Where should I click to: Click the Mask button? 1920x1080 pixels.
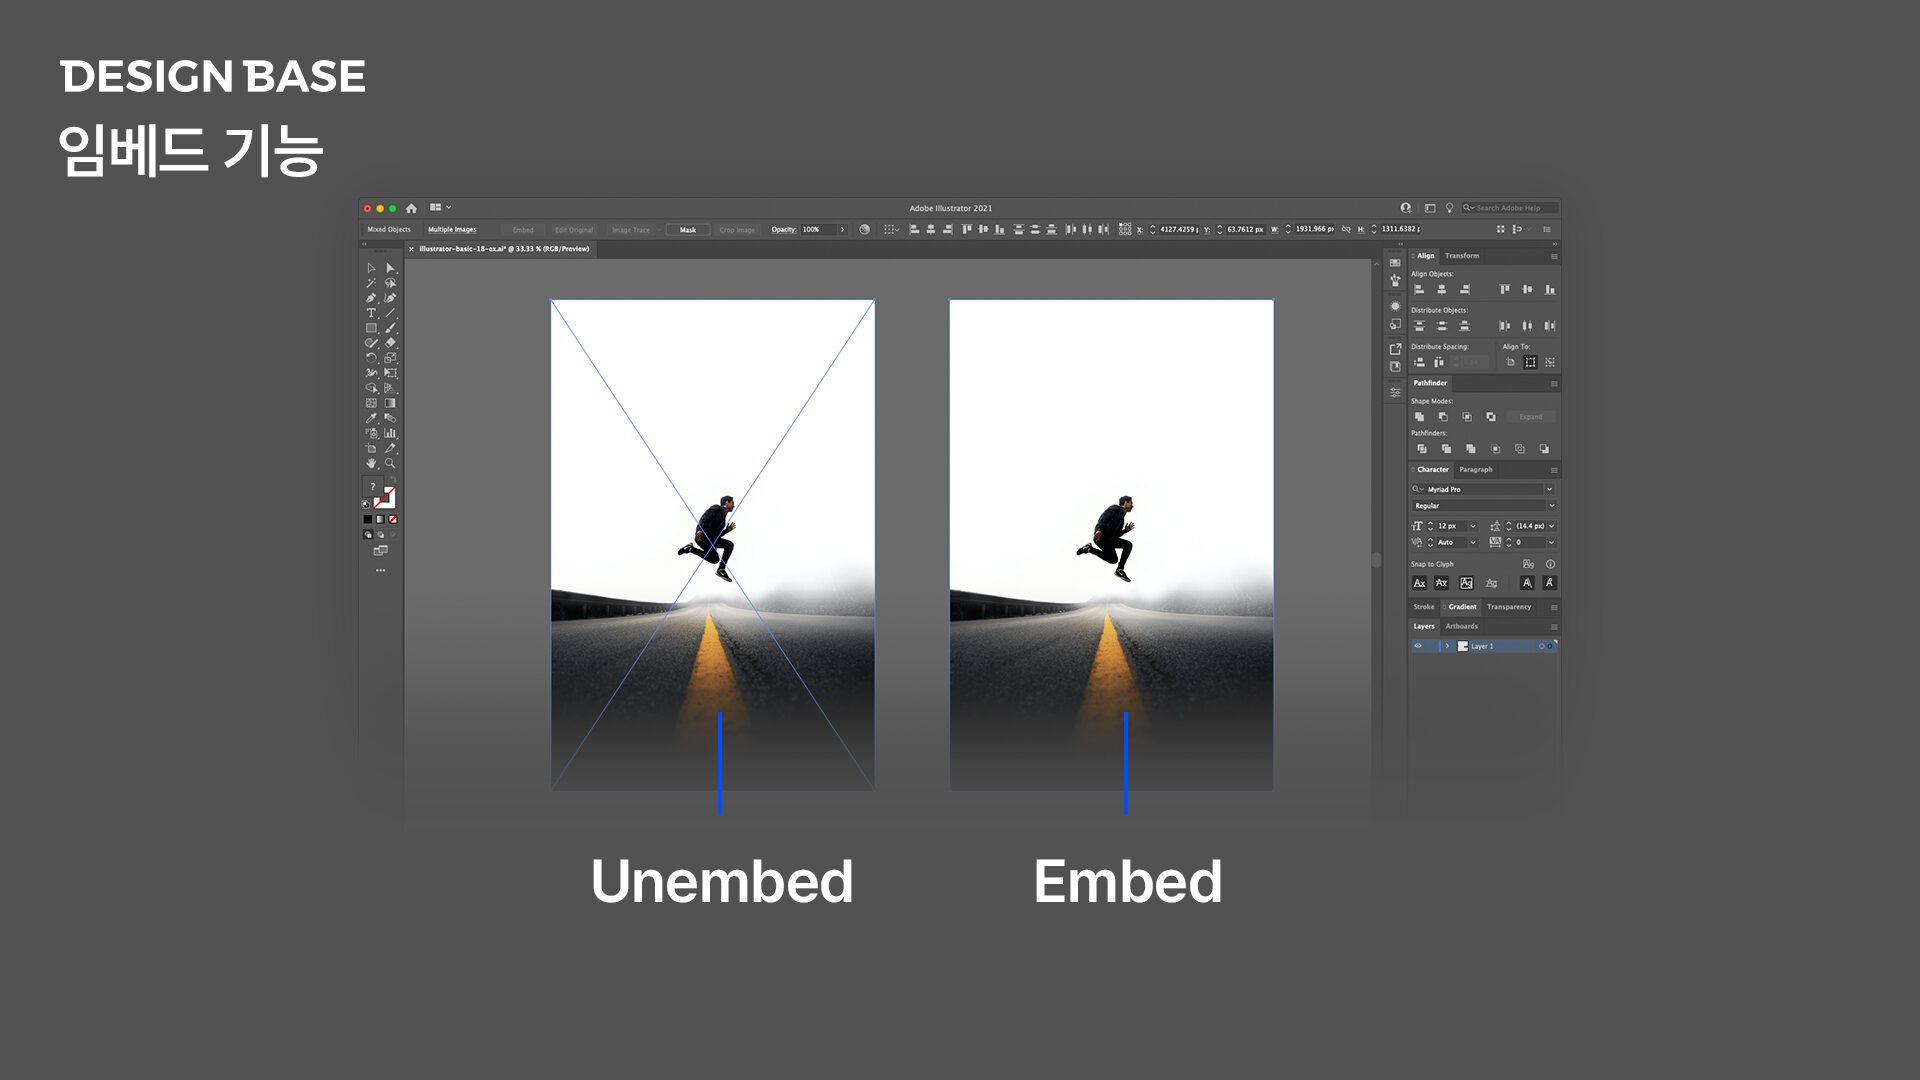[688, 230]
